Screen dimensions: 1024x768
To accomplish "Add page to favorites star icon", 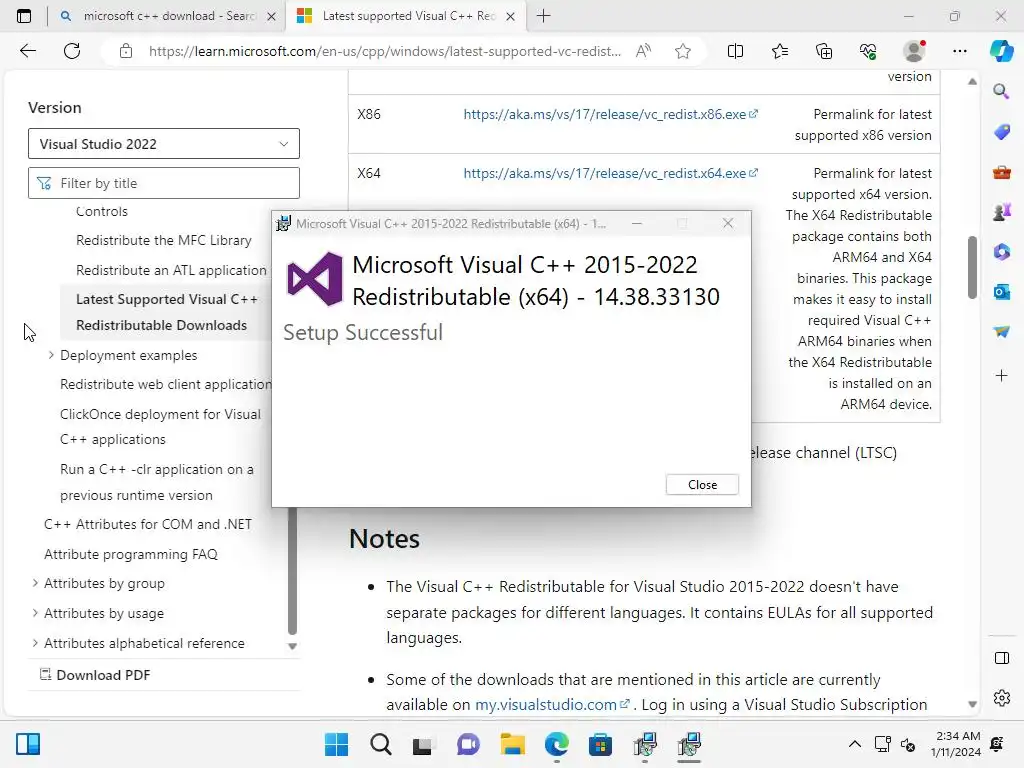I will (x=683, y=51).
